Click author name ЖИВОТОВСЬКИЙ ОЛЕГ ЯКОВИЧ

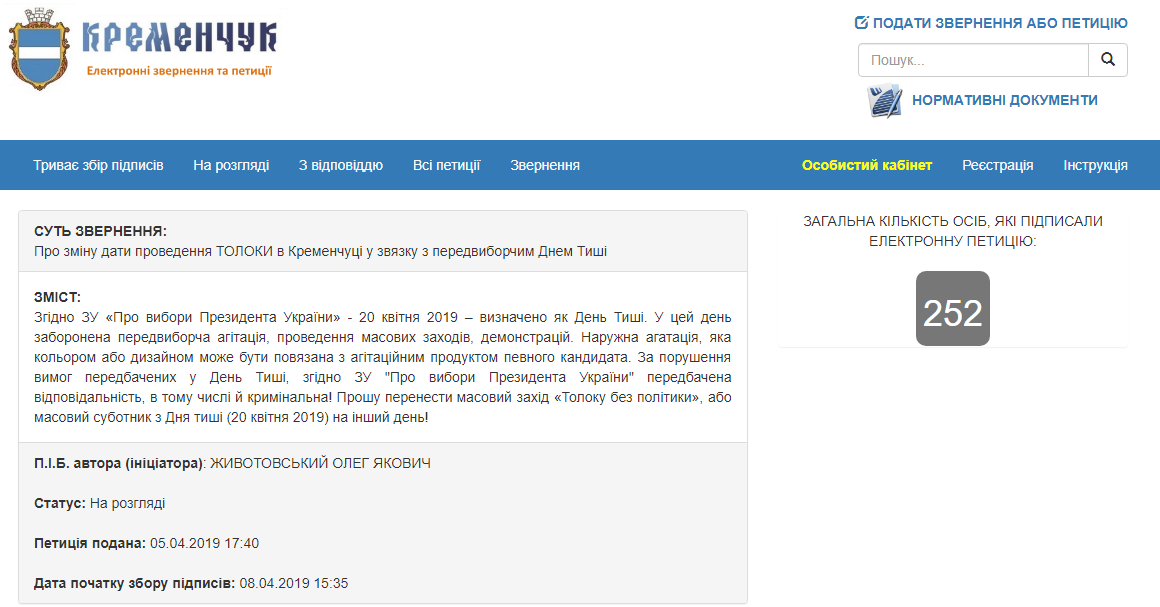[x=321, y=463]
